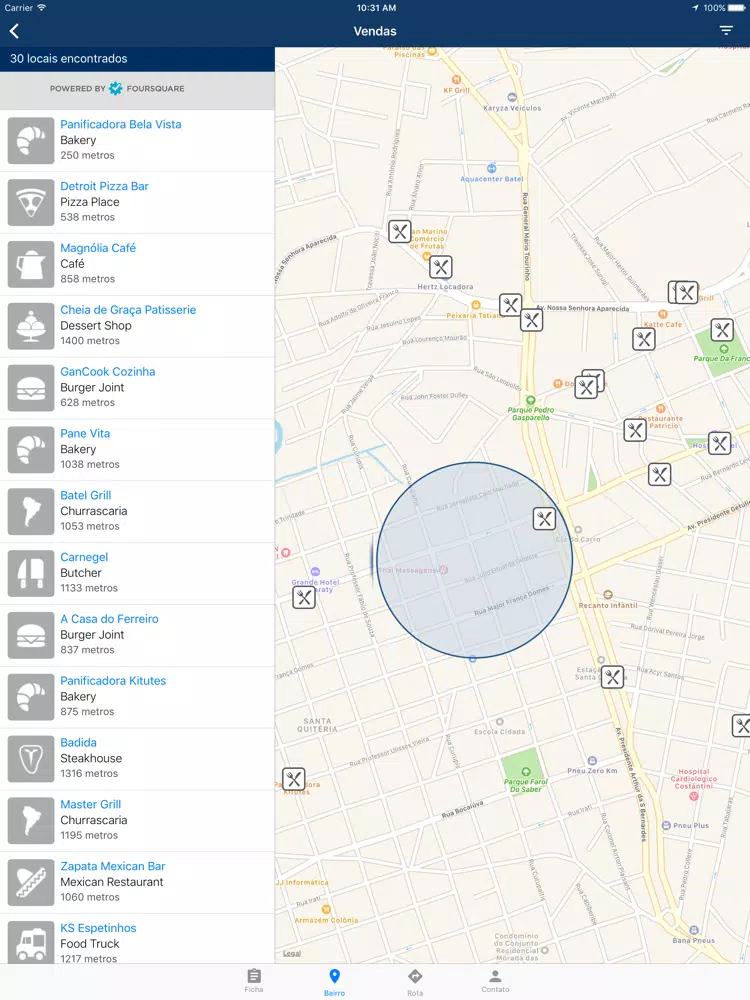Tap the Magnólia Café coffee pot icon

31,264
